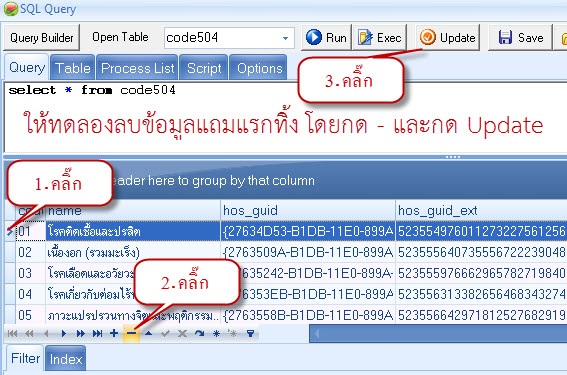Click the delete record minus button
567x375 pixels.
(x=131, y=333)
